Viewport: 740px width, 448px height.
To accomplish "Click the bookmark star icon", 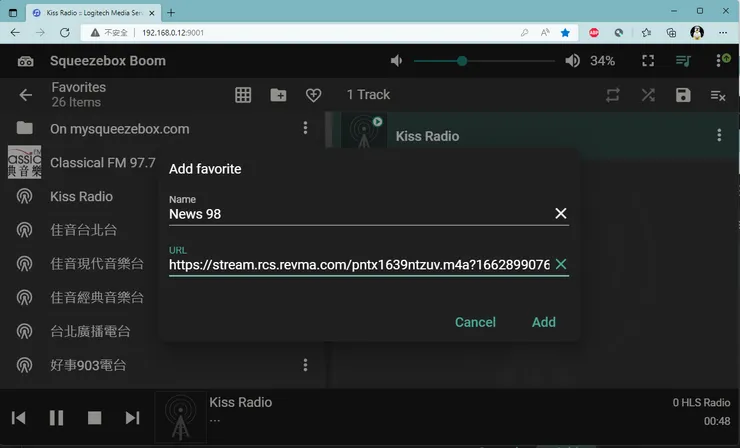I will click(565, 33).
